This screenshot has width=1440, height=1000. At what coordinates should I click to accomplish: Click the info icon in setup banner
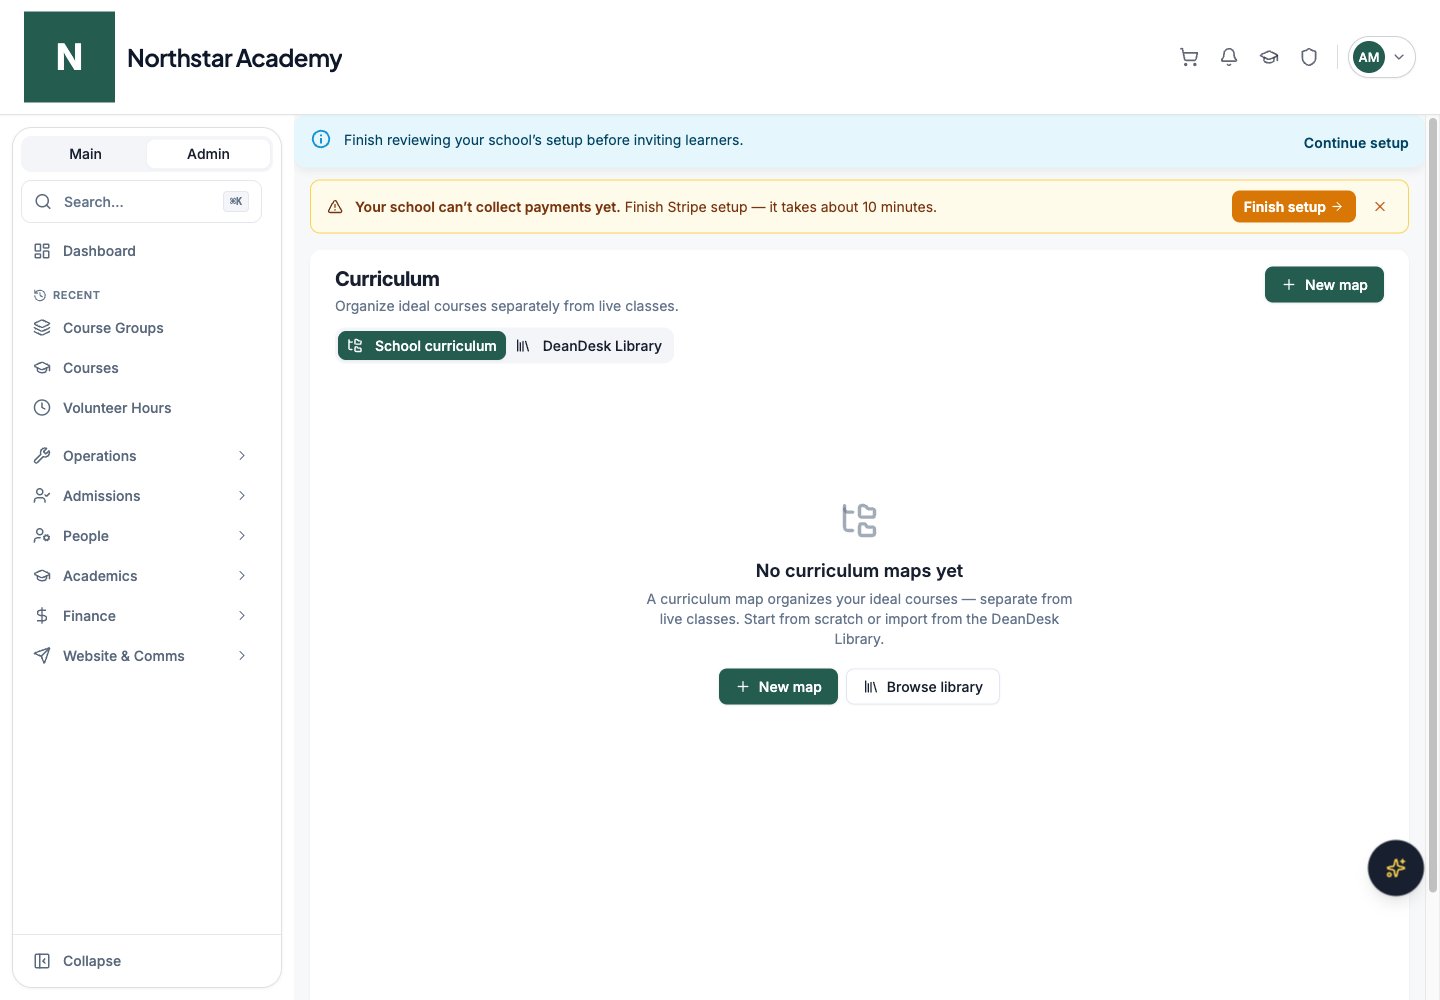pyautogui.click(x=321, y=139)
